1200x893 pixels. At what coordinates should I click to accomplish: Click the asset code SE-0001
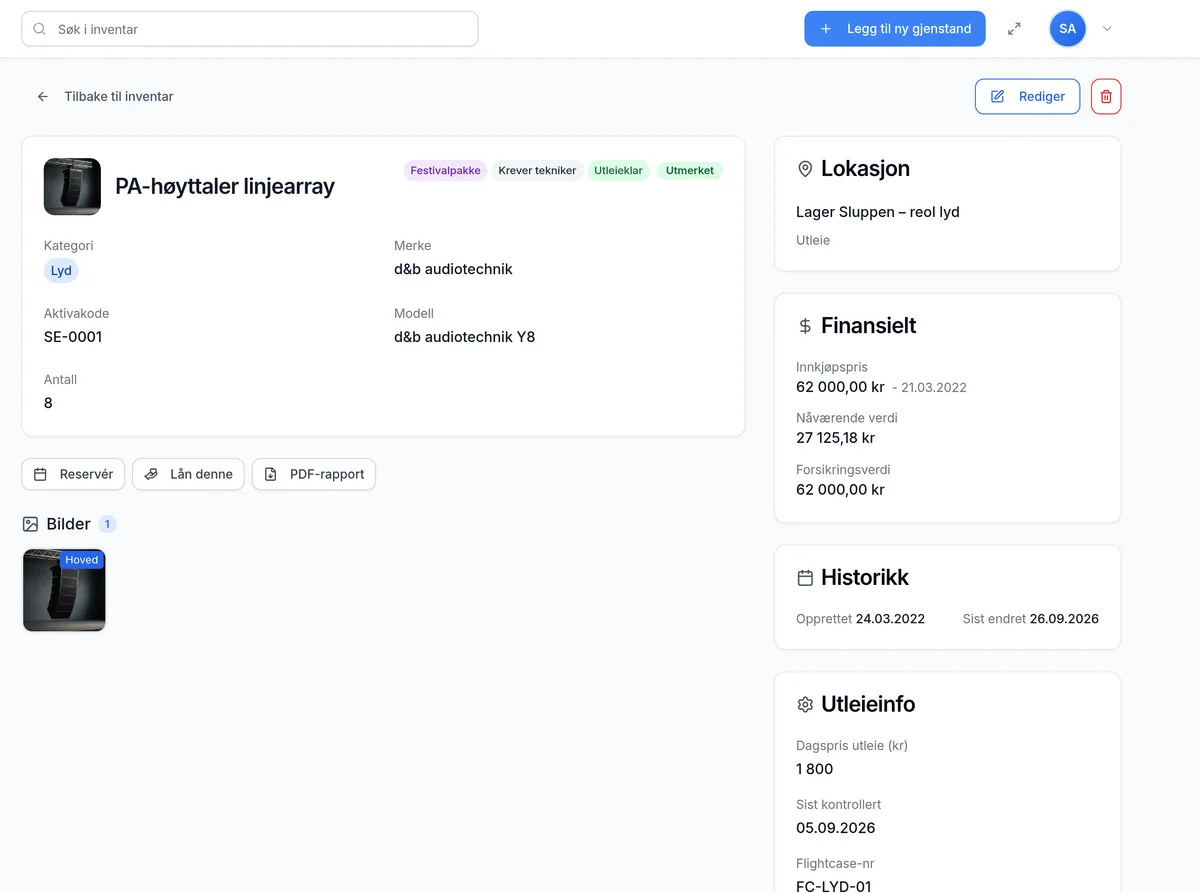coord(73,337)
